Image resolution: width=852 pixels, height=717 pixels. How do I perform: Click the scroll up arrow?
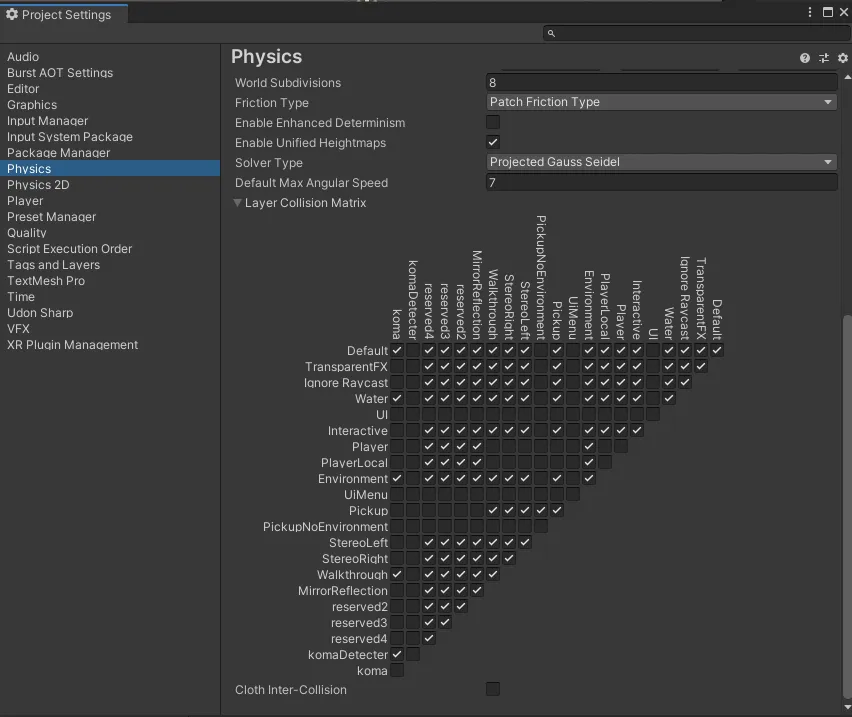pos(848,78)
